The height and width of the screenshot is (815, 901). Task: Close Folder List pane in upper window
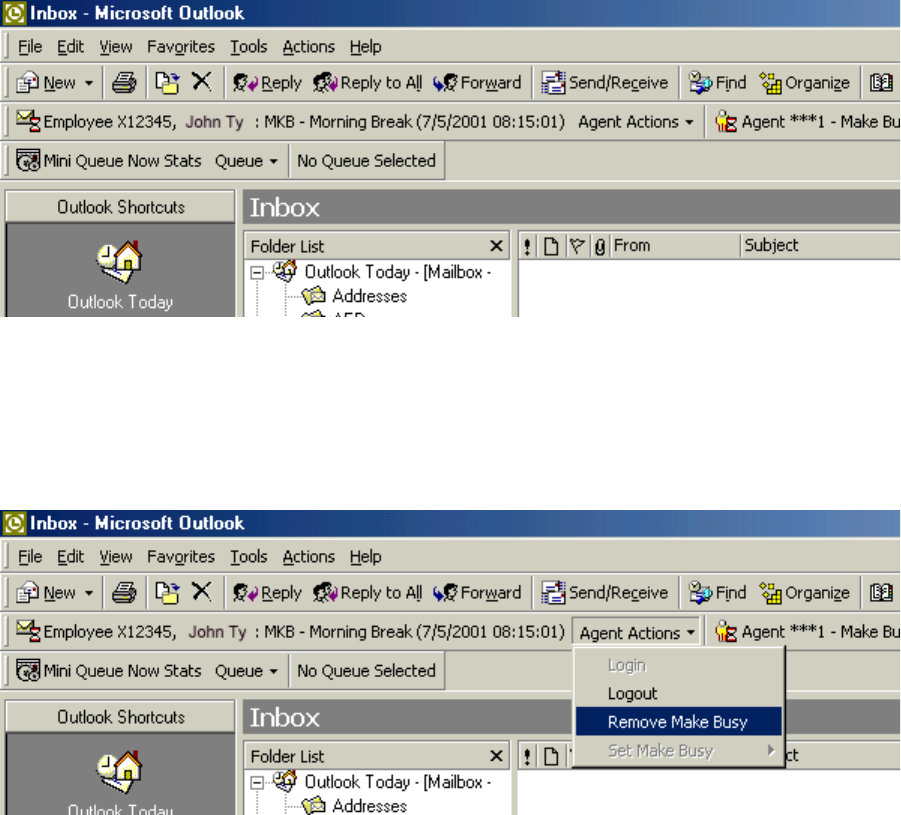(x=496, y=246)
